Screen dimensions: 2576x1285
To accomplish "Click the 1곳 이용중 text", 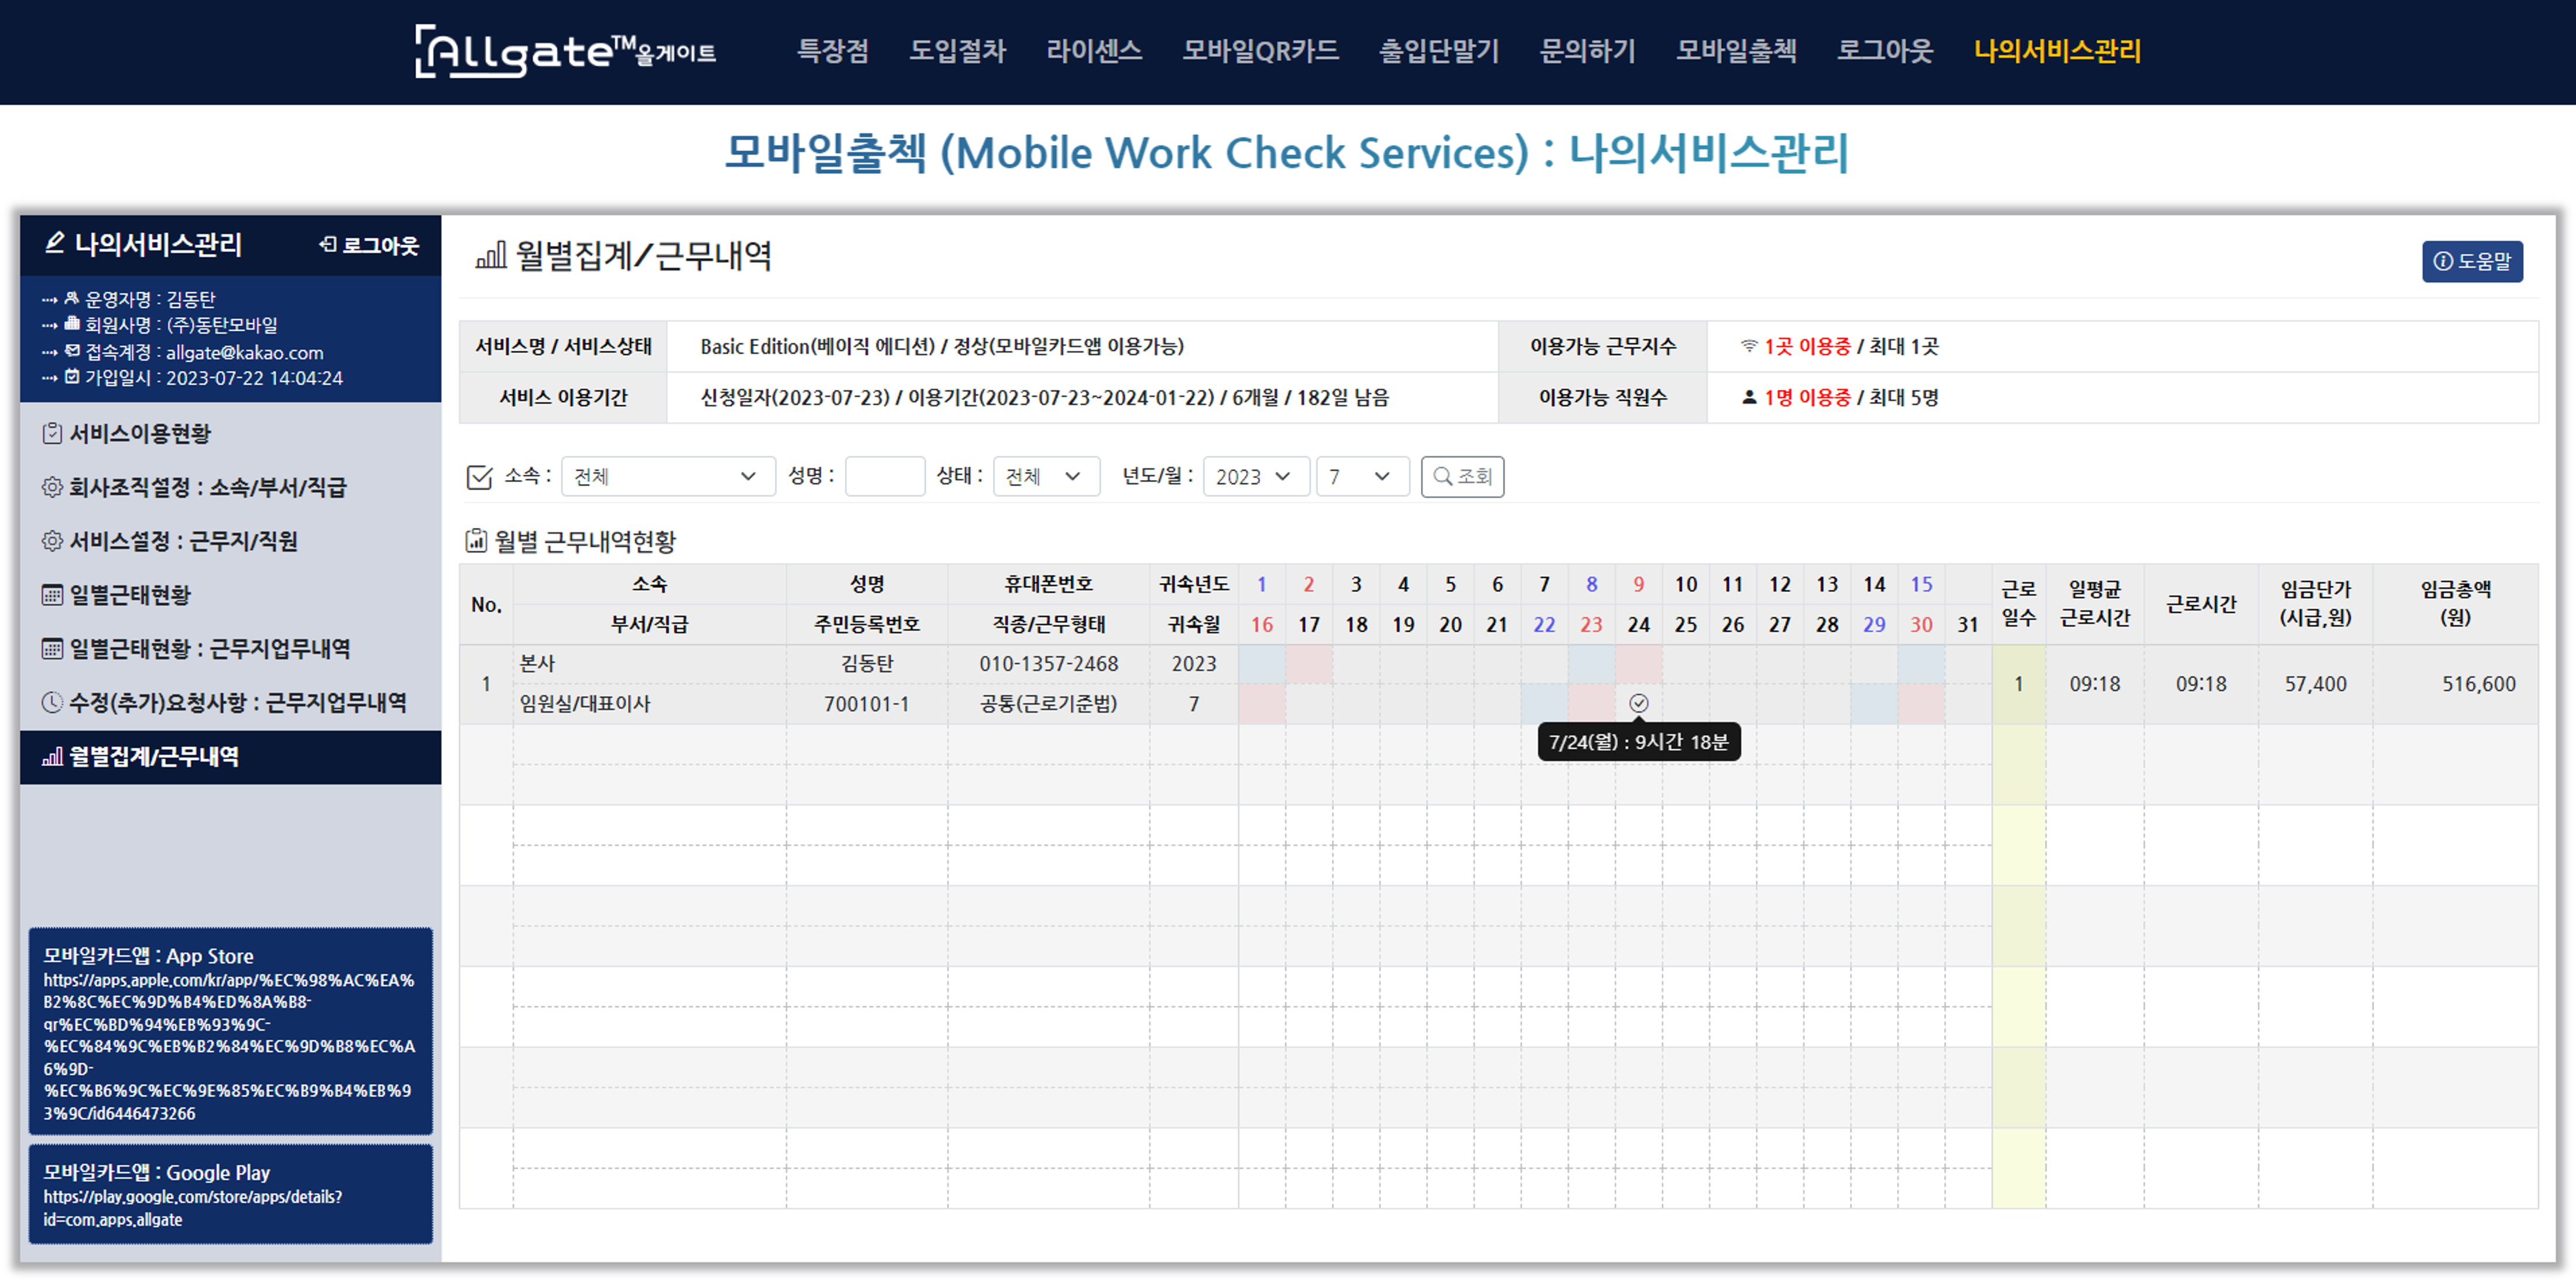I will click(x=1807, y=346).
